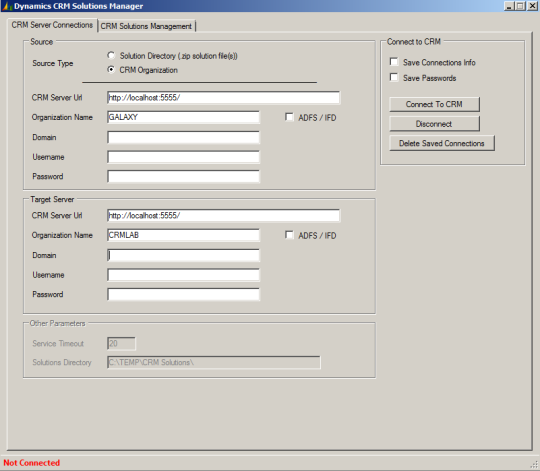Click the Target Server Password field
The image size is (540, 471).
coord(183,294)
